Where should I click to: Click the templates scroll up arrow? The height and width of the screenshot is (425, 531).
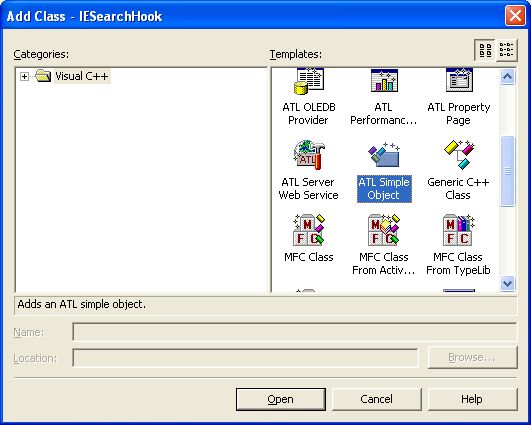pyautogui.click(x=507, y=77)
